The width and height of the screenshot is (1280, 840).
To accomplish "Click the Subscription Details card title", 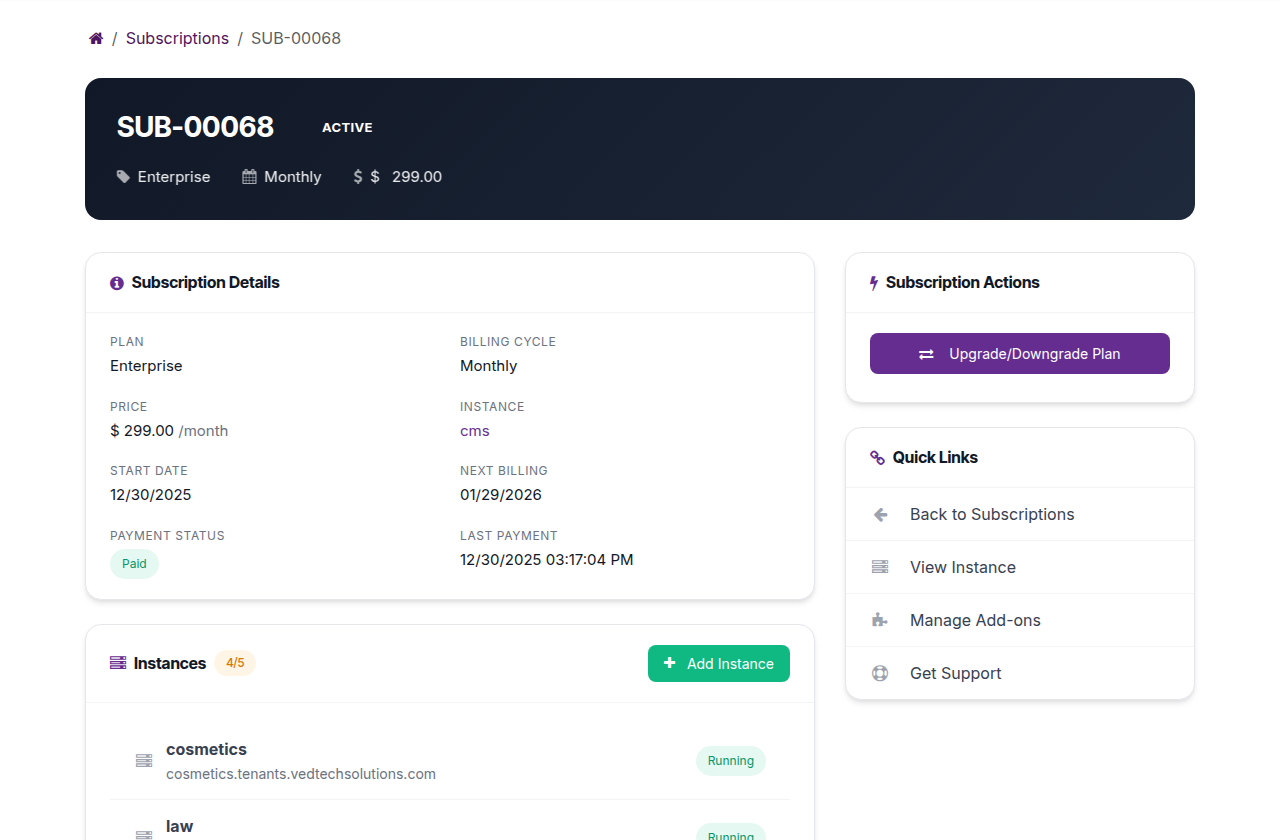I will (206, 283).
